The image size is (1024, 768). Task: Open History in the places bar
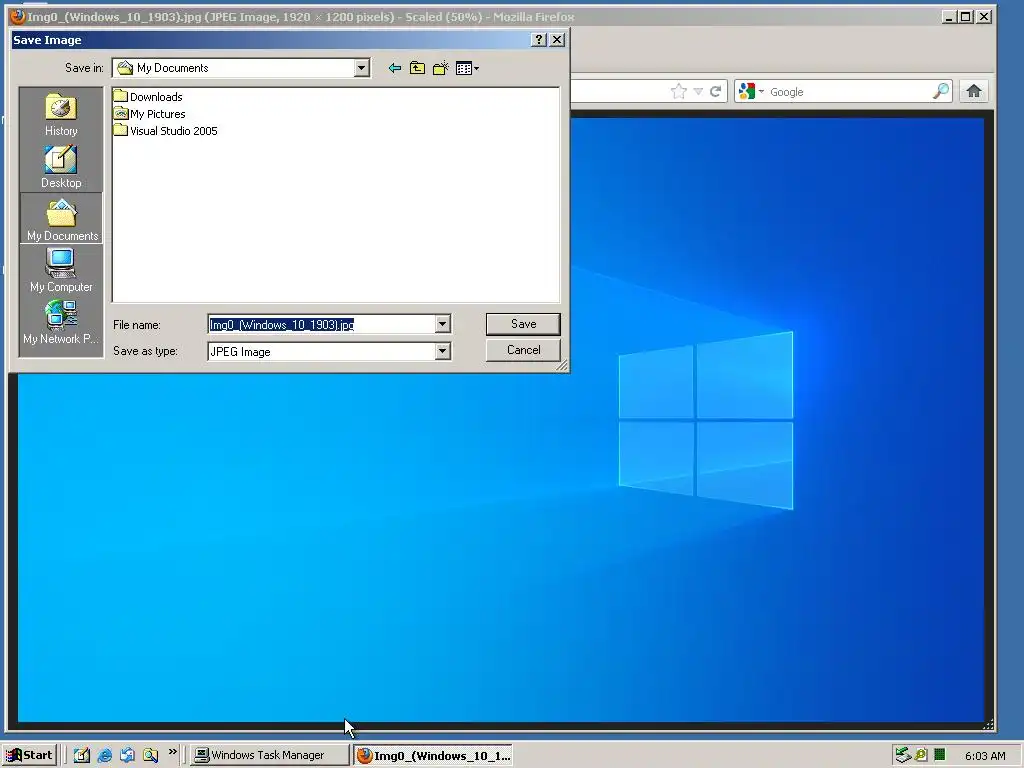(61, 115)
